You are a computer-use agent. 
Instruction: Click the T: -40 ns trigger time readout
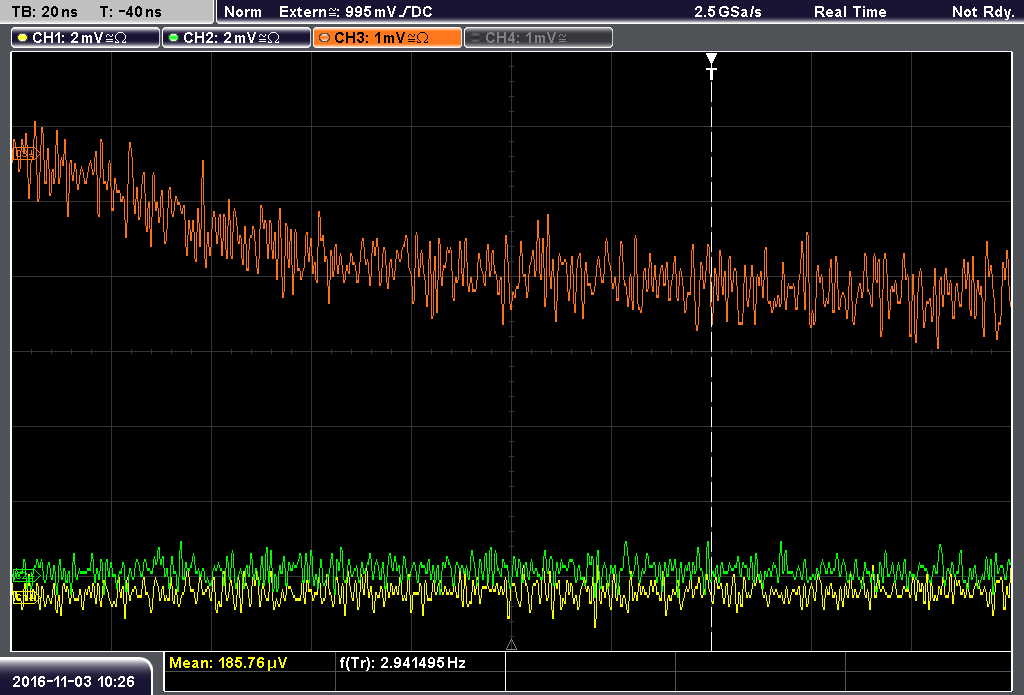[131, 12]
